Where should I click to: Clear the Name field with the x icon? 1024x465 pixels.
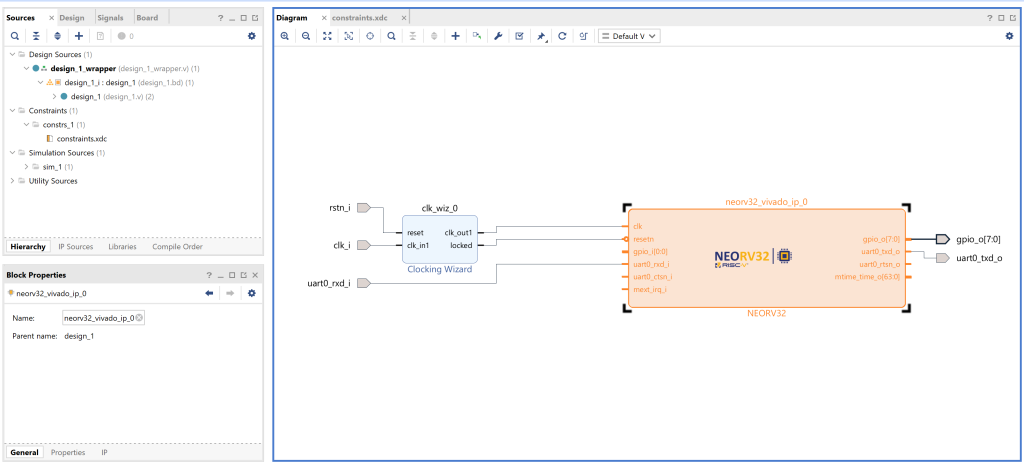coord(138,318)
